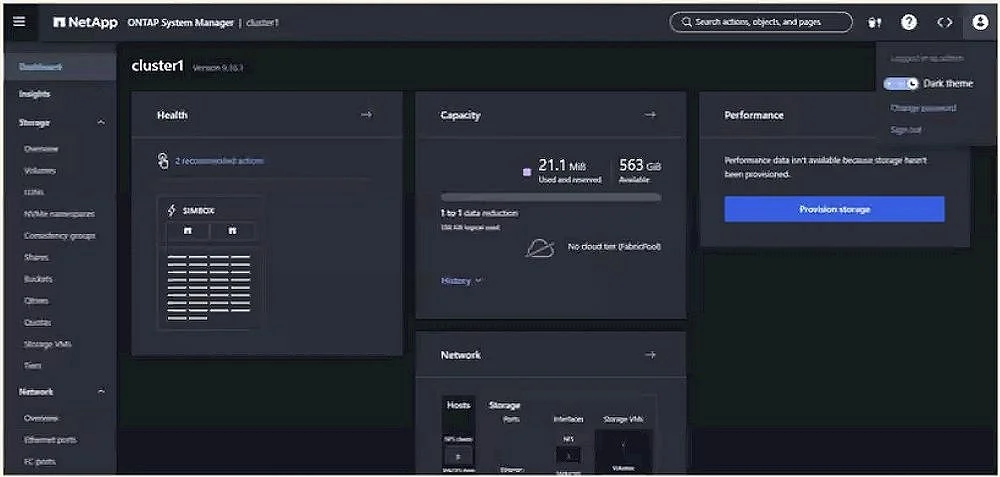Open FC ports in the sidebar
The width and height of the screenshot is (1000, 477).
(x=40, y=462)
